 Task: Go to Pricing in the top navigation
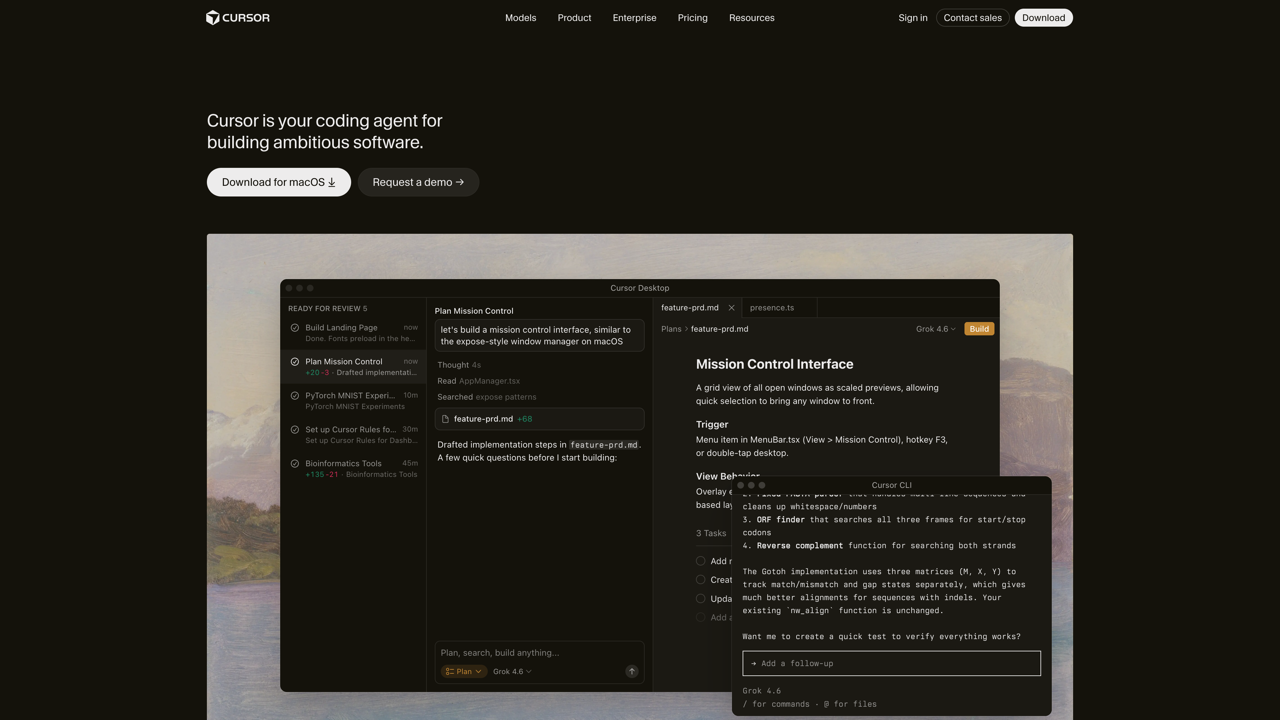pos(692,18)
